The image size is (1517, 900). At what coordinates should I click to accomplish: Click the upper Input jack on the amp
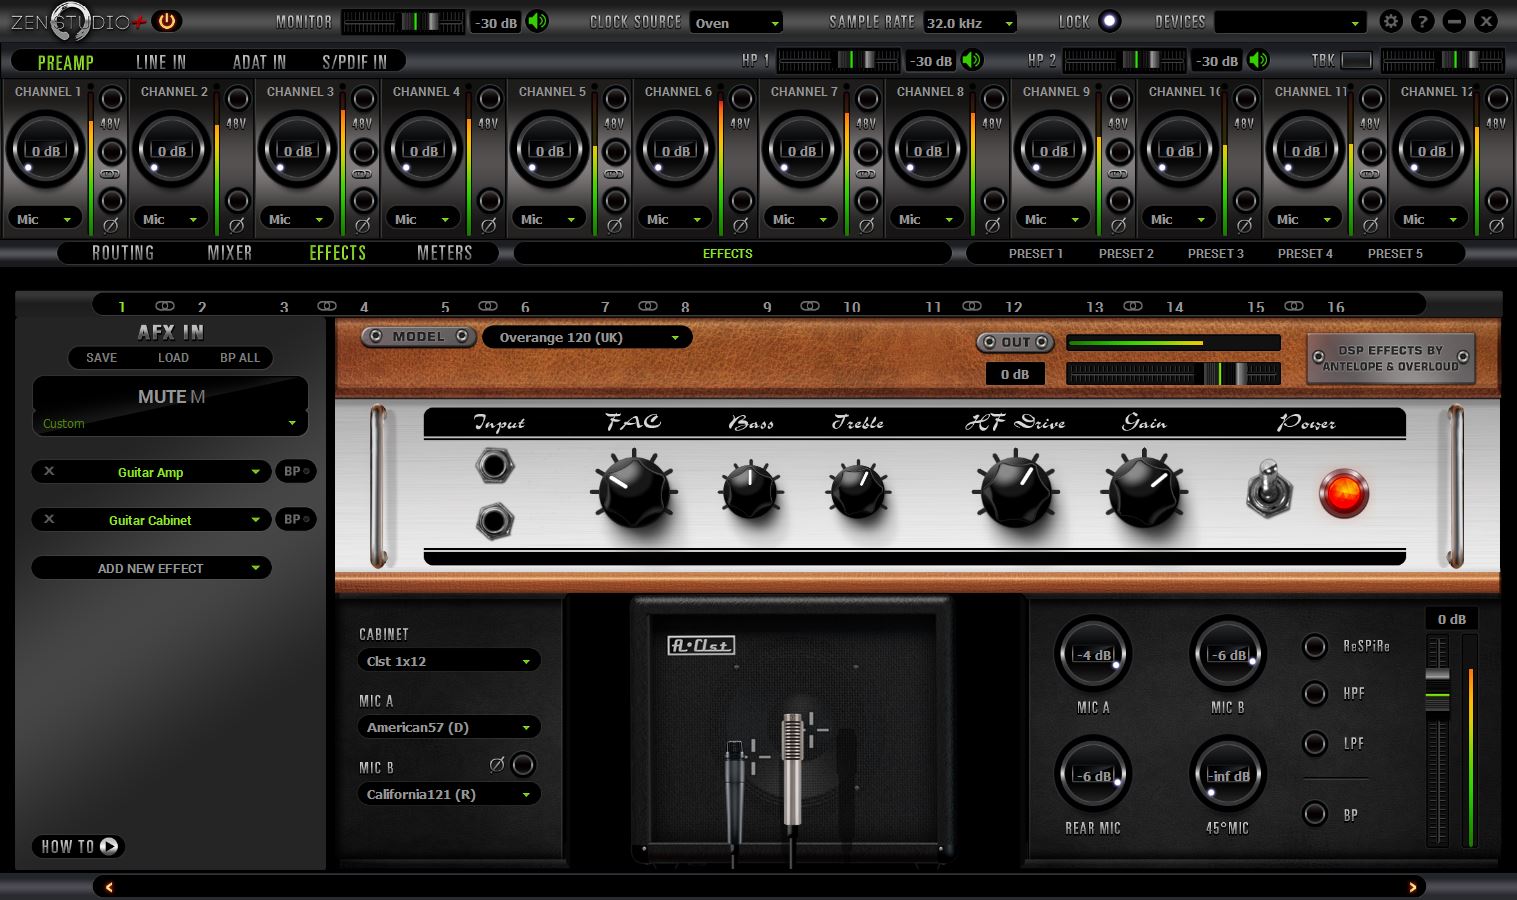click(494, 466)
